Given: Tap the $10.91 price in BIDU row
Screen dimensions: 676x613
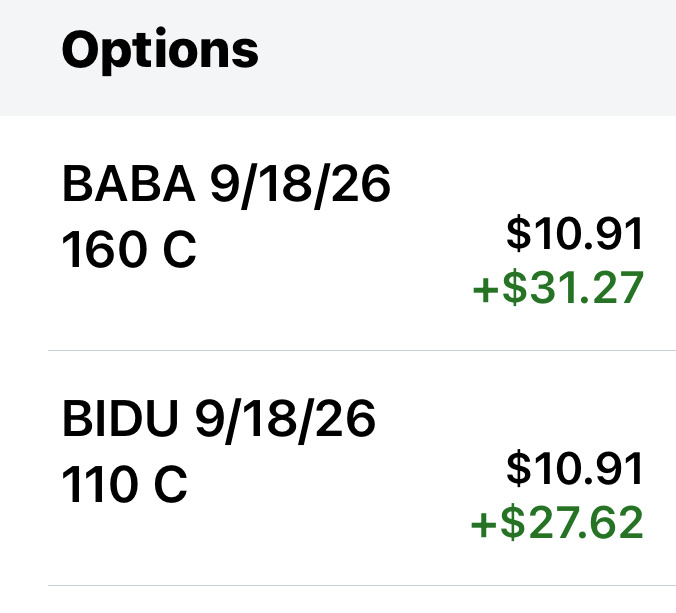Looking at the screenshot, I should (574, 469).
